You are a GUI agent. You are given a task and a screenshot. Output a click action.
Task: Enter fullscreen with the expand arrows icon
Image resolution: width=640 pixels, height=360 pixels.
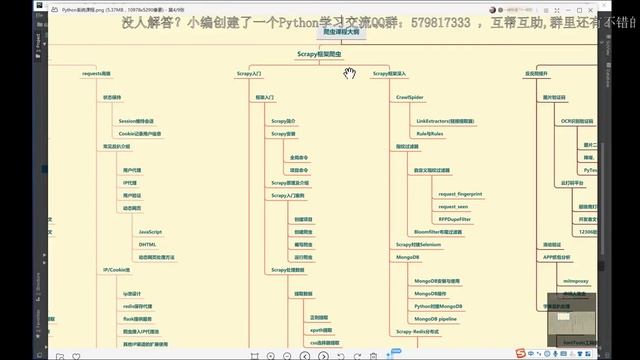[x=557, y=10]
